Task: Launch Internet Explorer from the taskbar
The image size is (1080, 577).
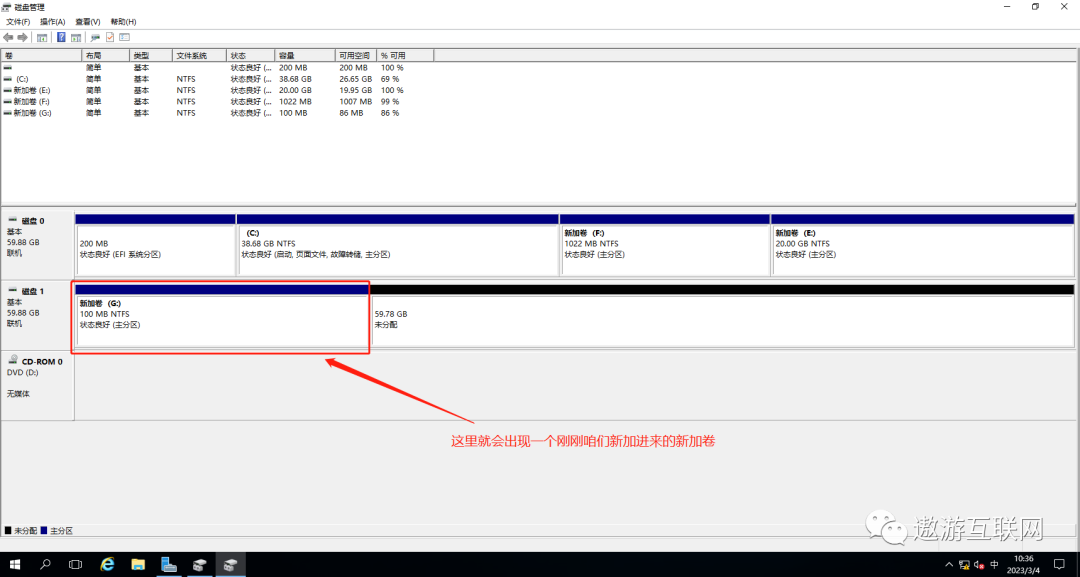Action: point(107,565)
